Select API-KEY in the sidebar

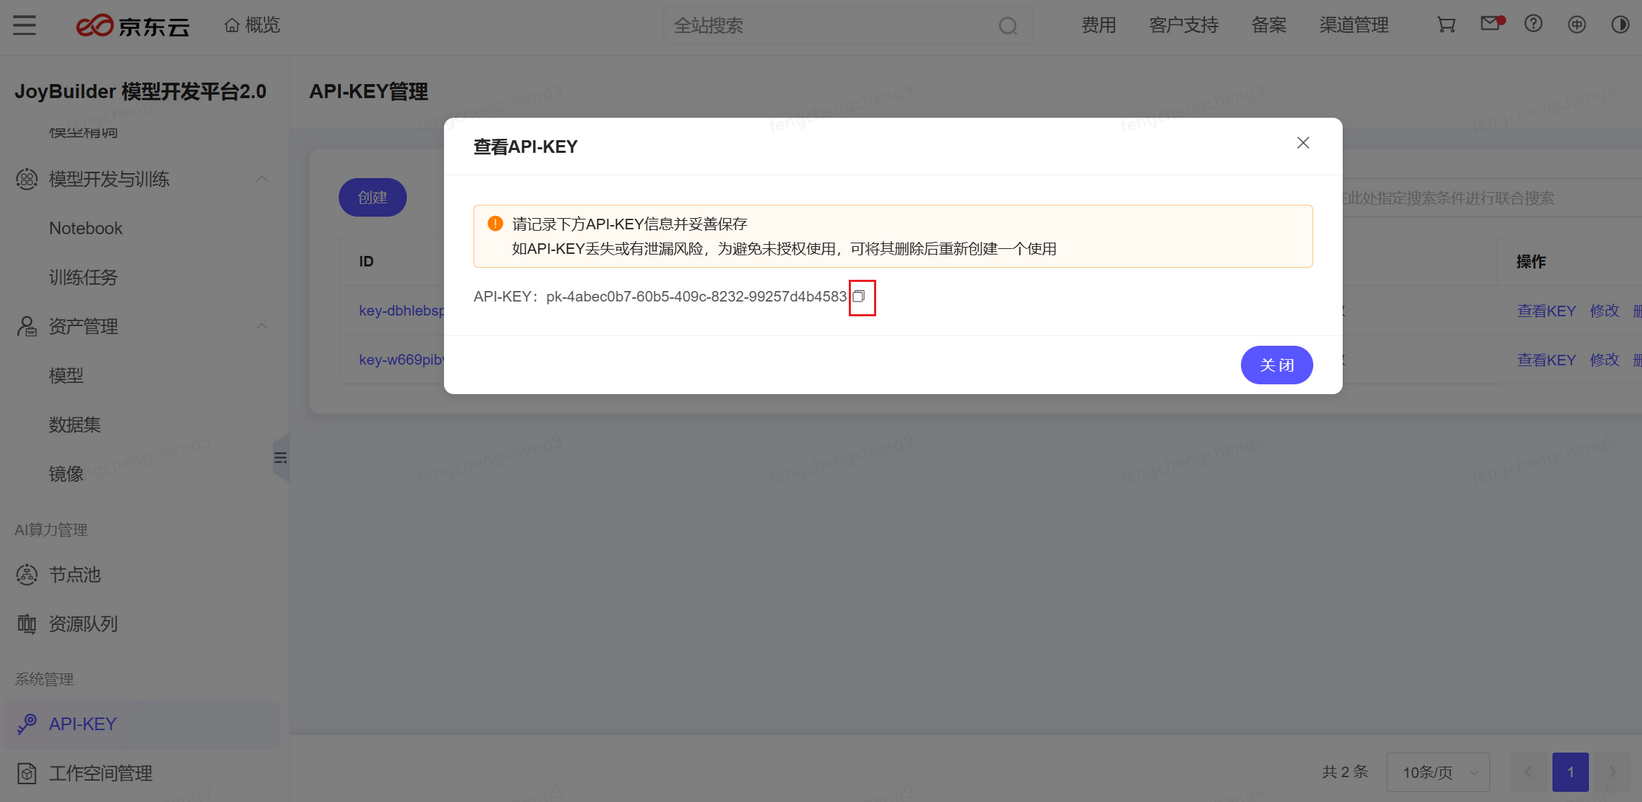142,724
